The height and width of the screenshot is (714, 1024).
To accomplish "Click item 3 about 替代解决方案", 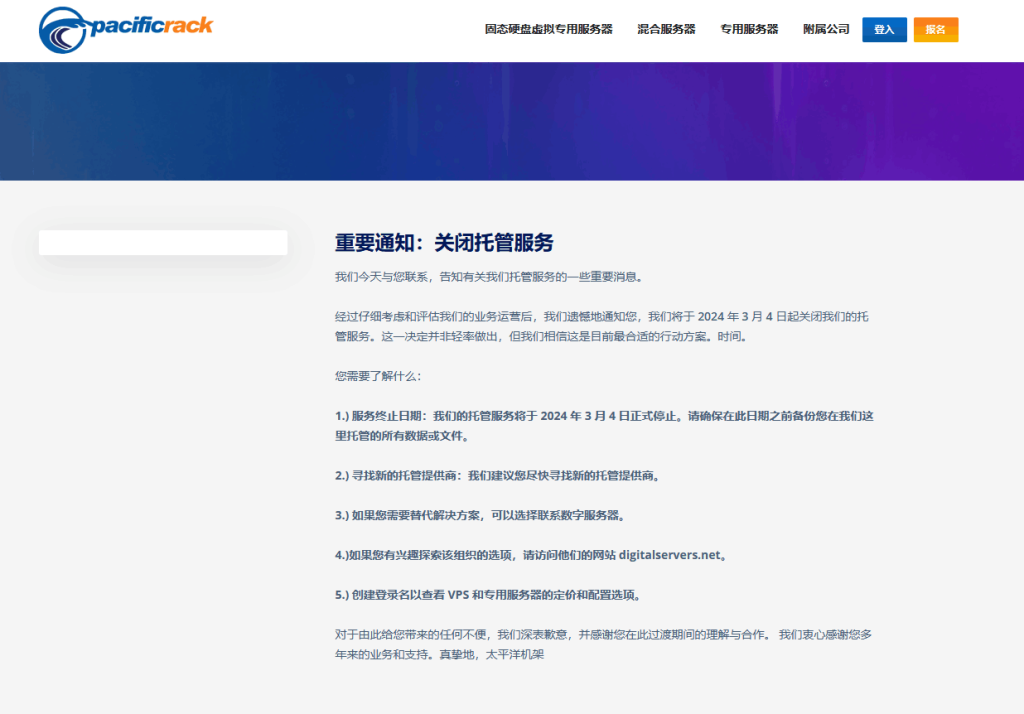I will [x=479, y=516].
